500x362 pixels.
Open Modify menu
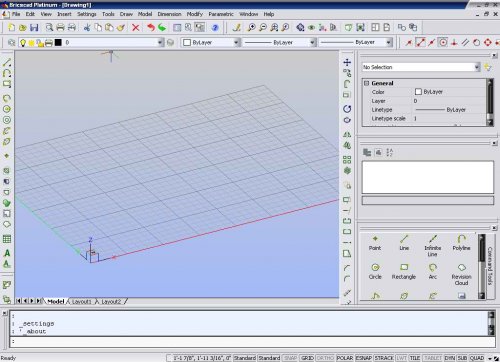195,14
